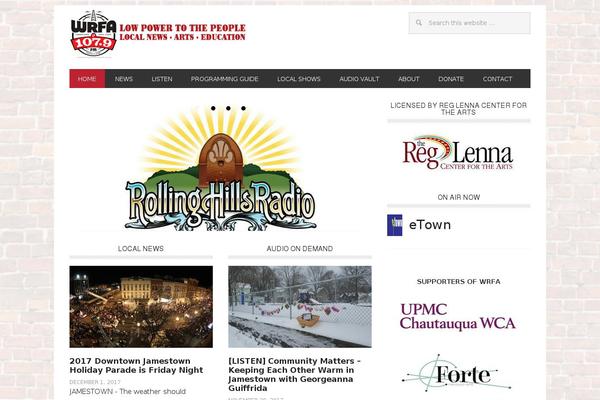The image size is (600, 400).
Task: Click the Local News heading
Action: pyautogui.click(x=141, y=249)
